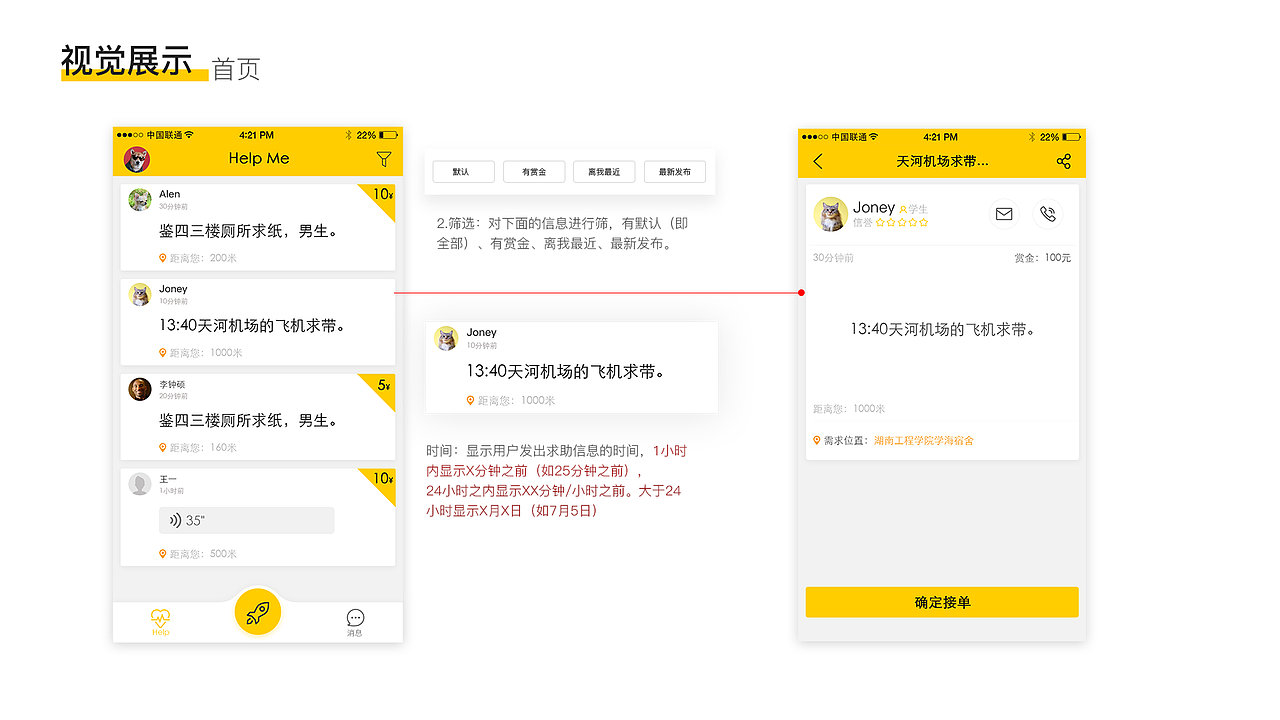Click the 王一 user name
Screen dimensions: 1280x720
tap(168, 480)
